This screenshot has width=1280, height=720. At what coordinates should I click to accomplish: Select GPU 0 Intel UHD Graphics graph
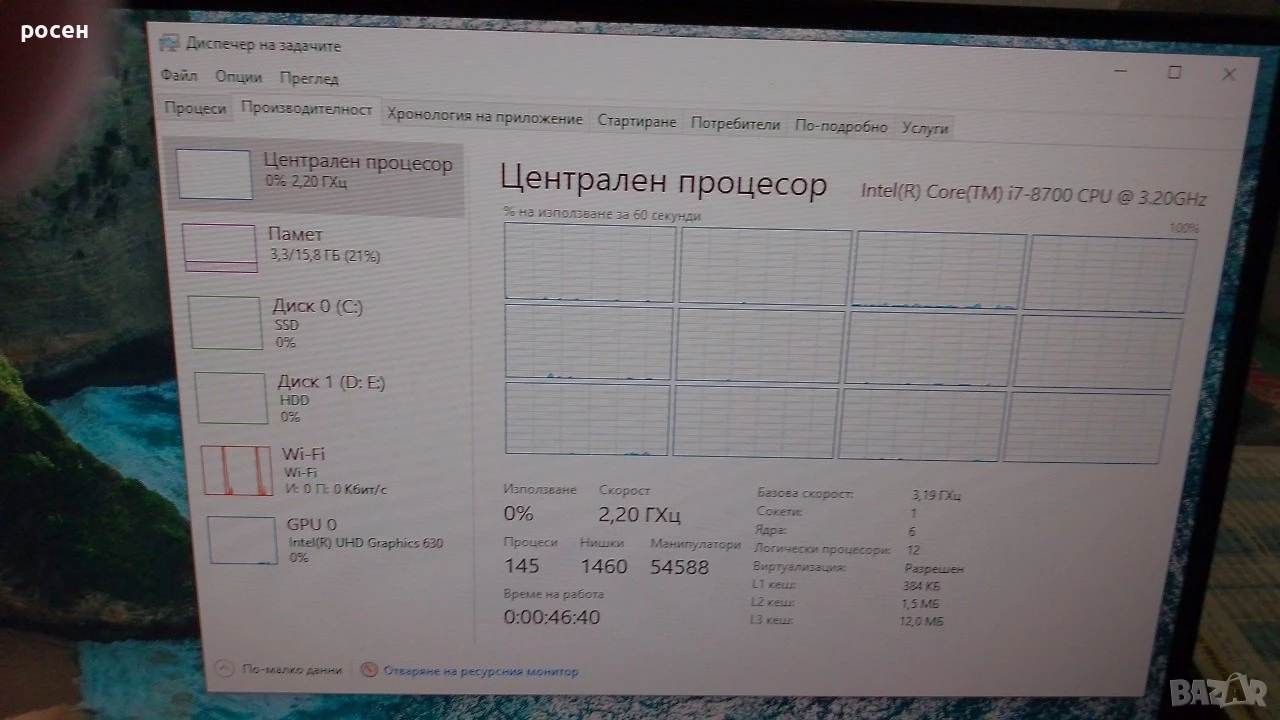(x=241, y=540)
